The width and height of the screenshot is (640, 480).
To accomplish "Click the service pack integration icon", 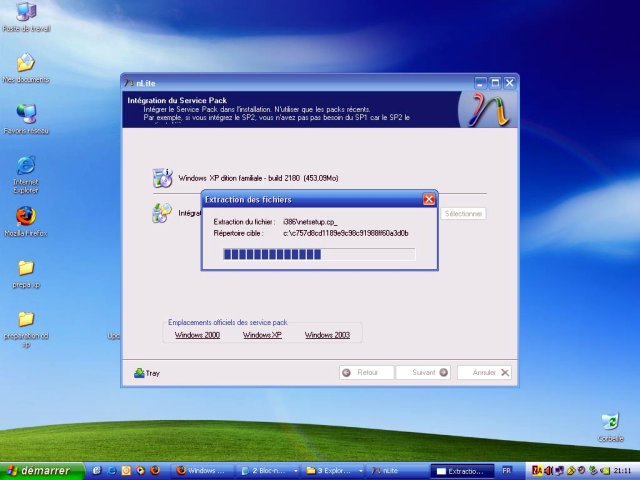I will point(162,213).
